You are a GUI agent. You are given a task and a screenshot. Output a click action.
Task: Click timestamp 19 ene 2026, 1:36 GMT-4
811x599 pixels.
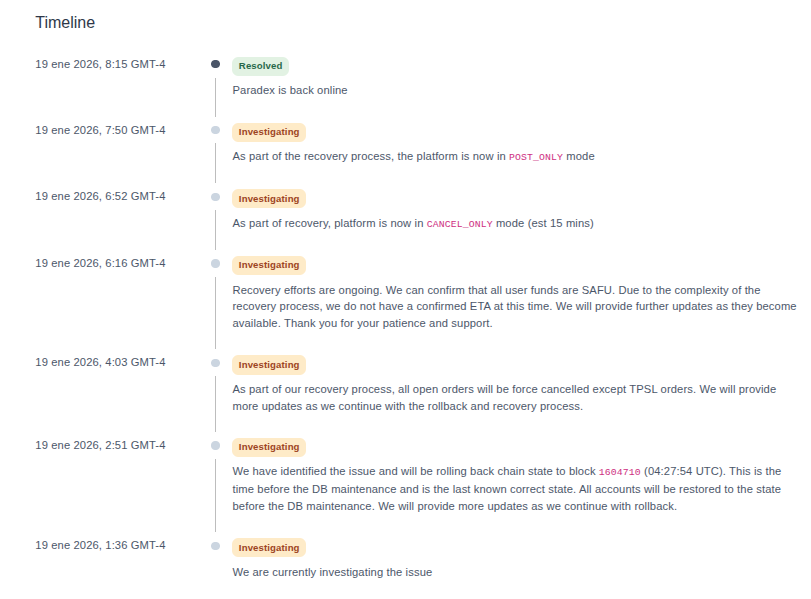point(100,545)
